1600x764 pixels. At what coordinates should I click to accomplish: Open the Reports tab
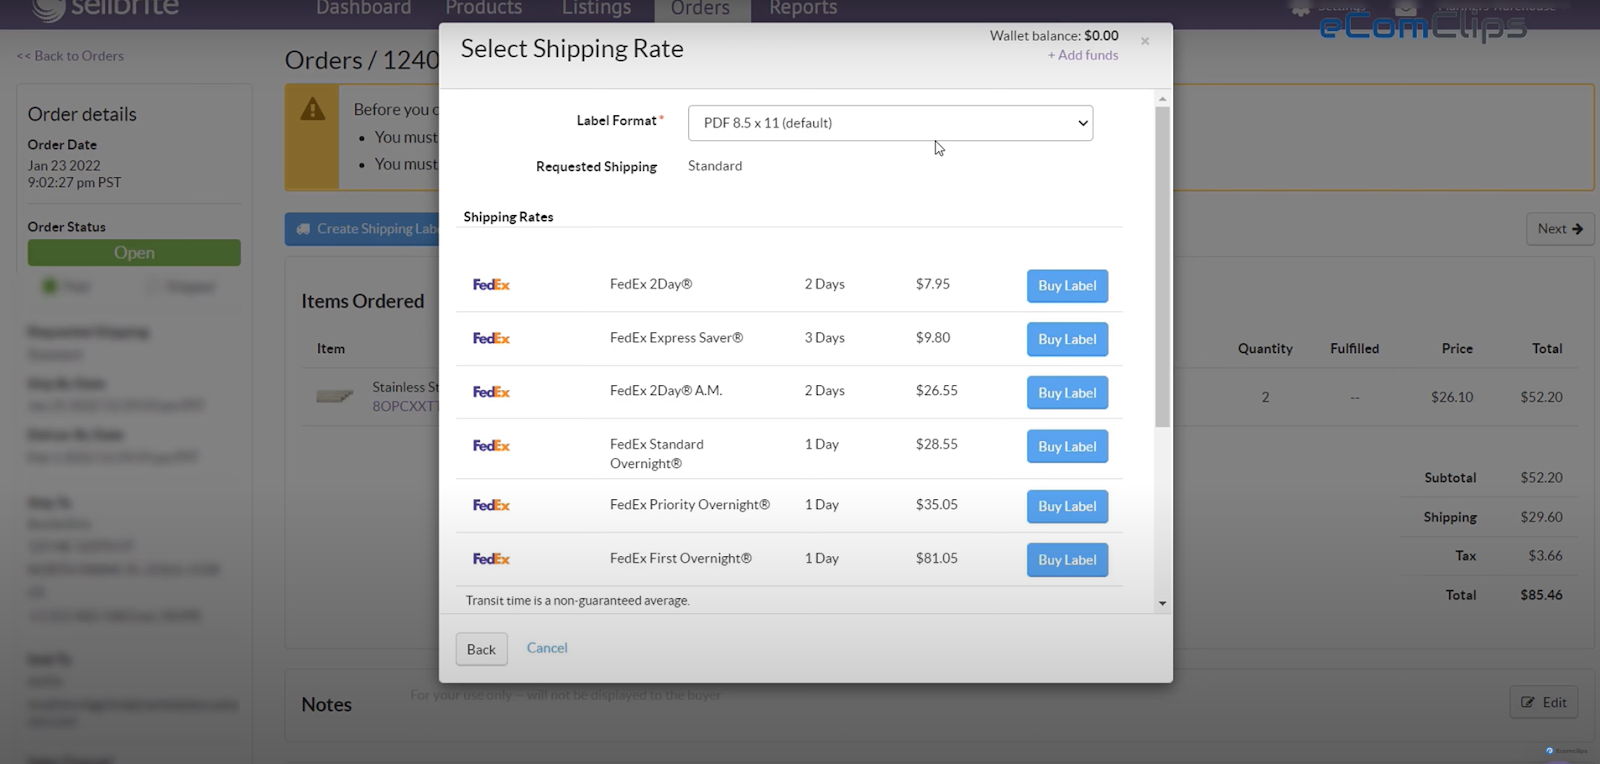pos(803,9)
